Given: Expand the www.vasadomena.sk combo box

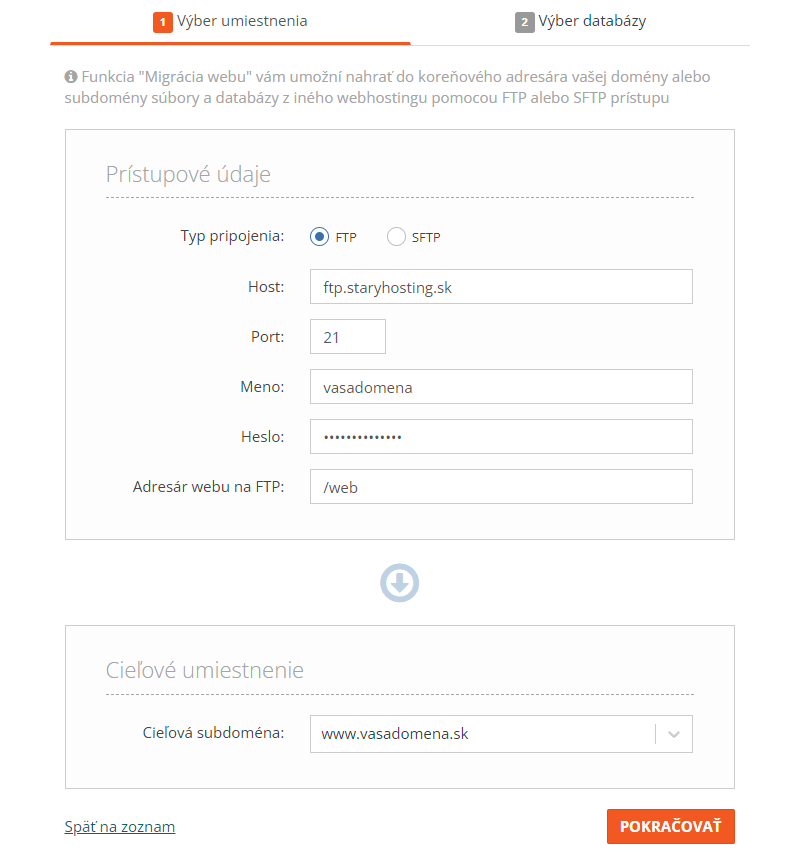Looking at the screenshot, I should click(x=501, y=734).
